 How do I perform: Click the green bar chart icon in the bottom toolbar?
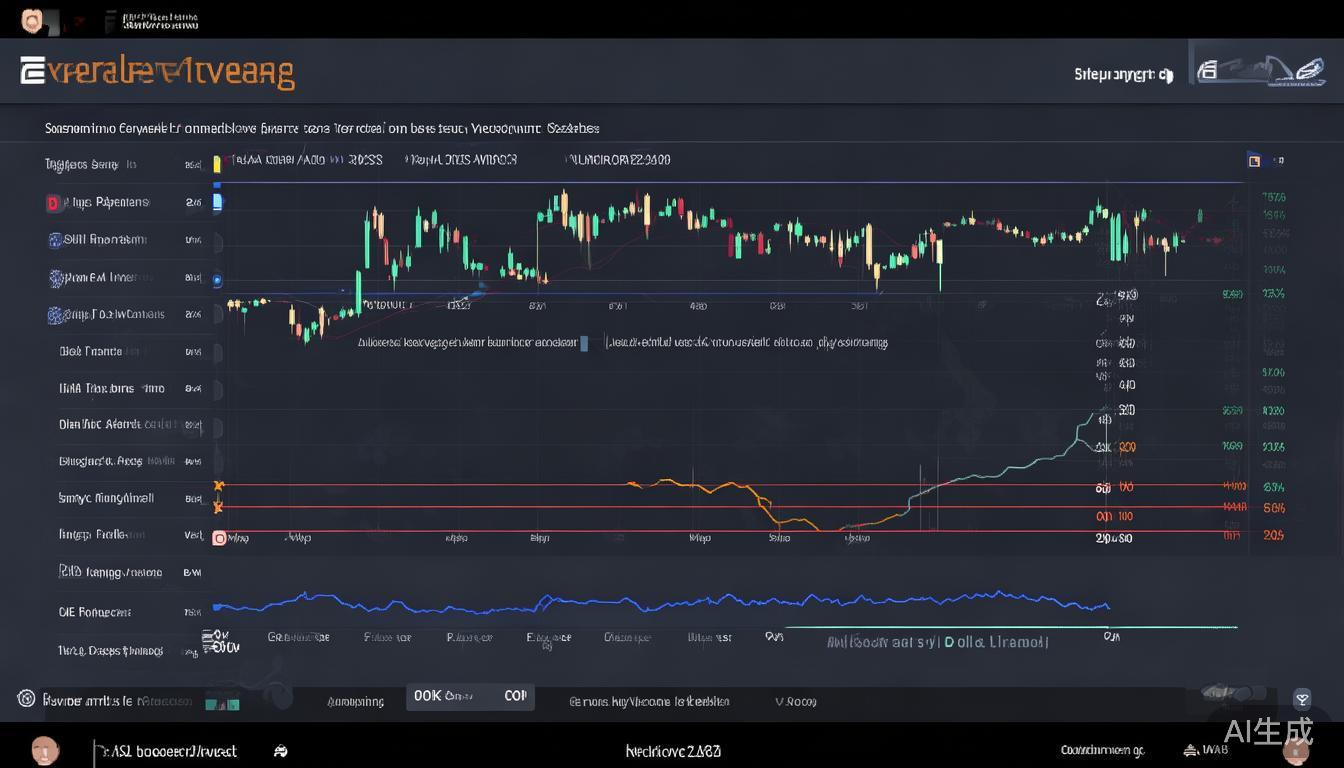tap(222, 702)
